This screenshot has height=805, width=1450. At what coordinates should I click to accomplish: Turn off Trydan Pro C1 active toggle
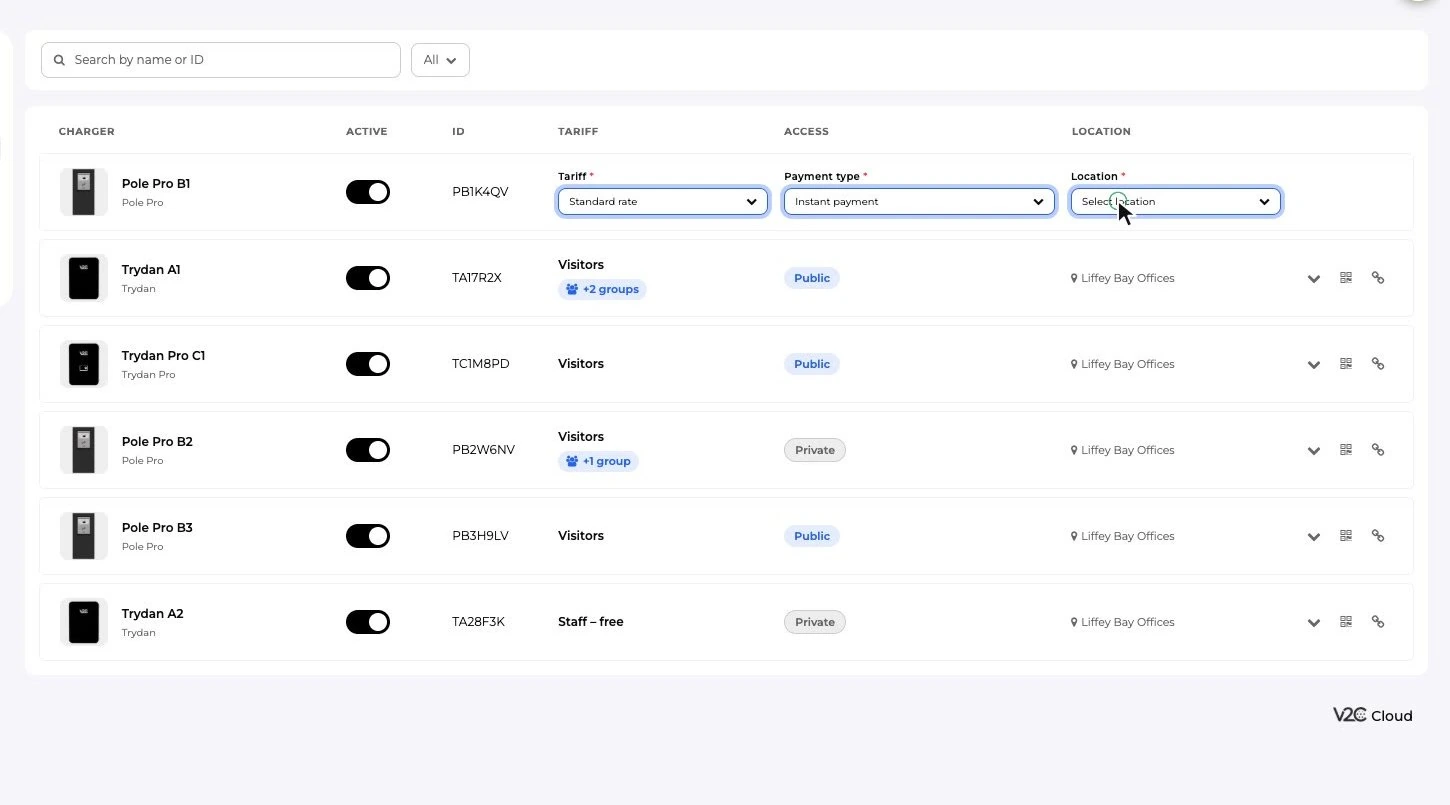368,364
